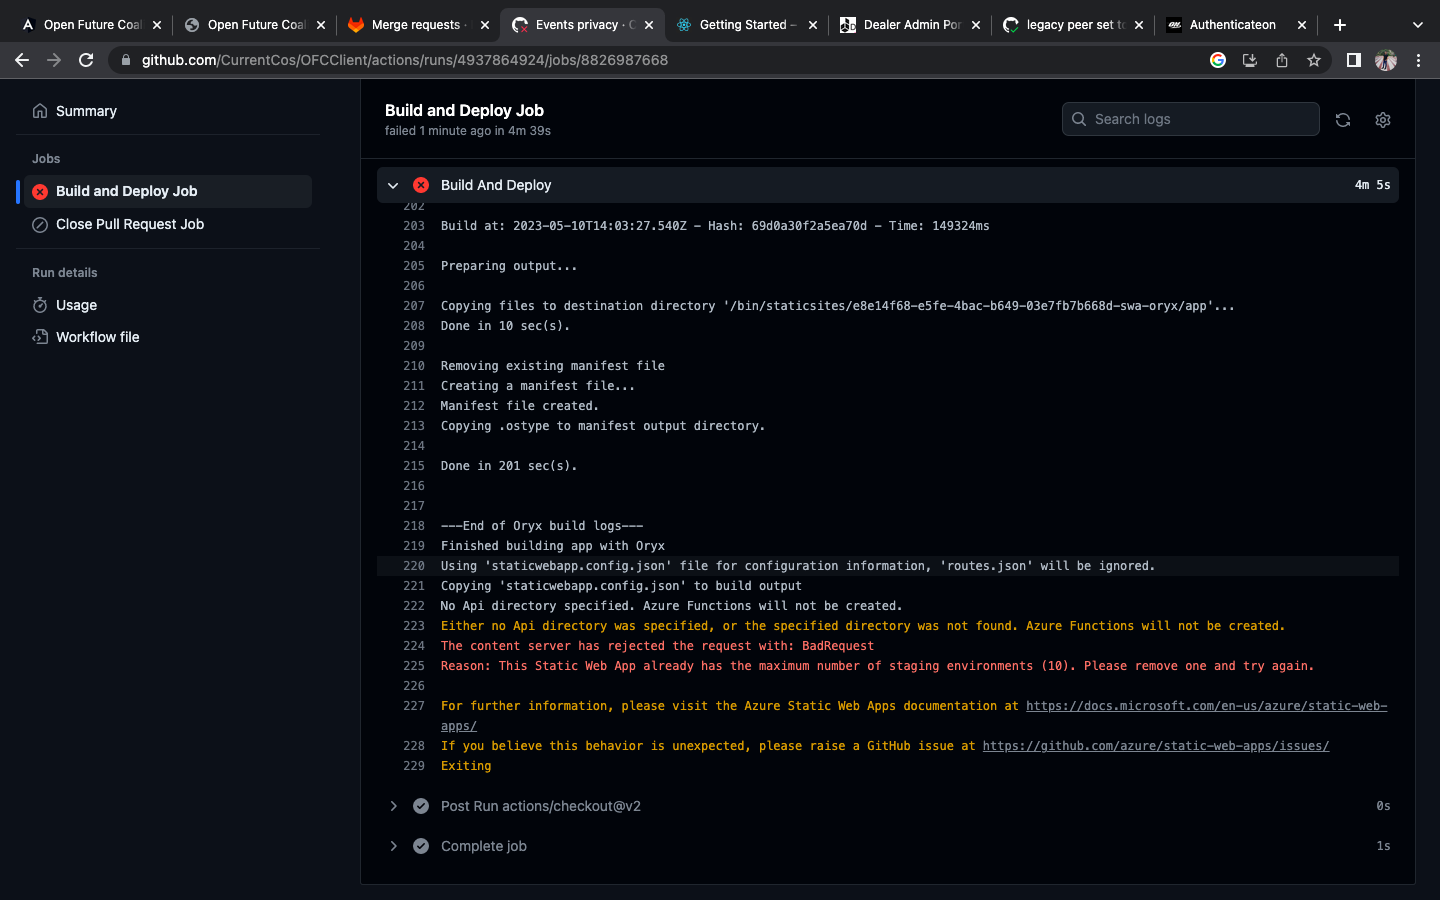Bookmark this page with star icon
The height and width of the screenshot is (900, 1440).
[x=1314, y=60]
